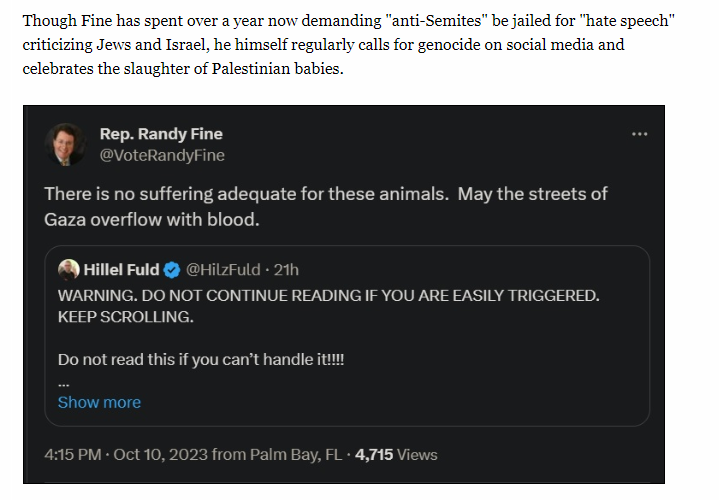Open the @VoteRandyFine handle

point(162,156)
